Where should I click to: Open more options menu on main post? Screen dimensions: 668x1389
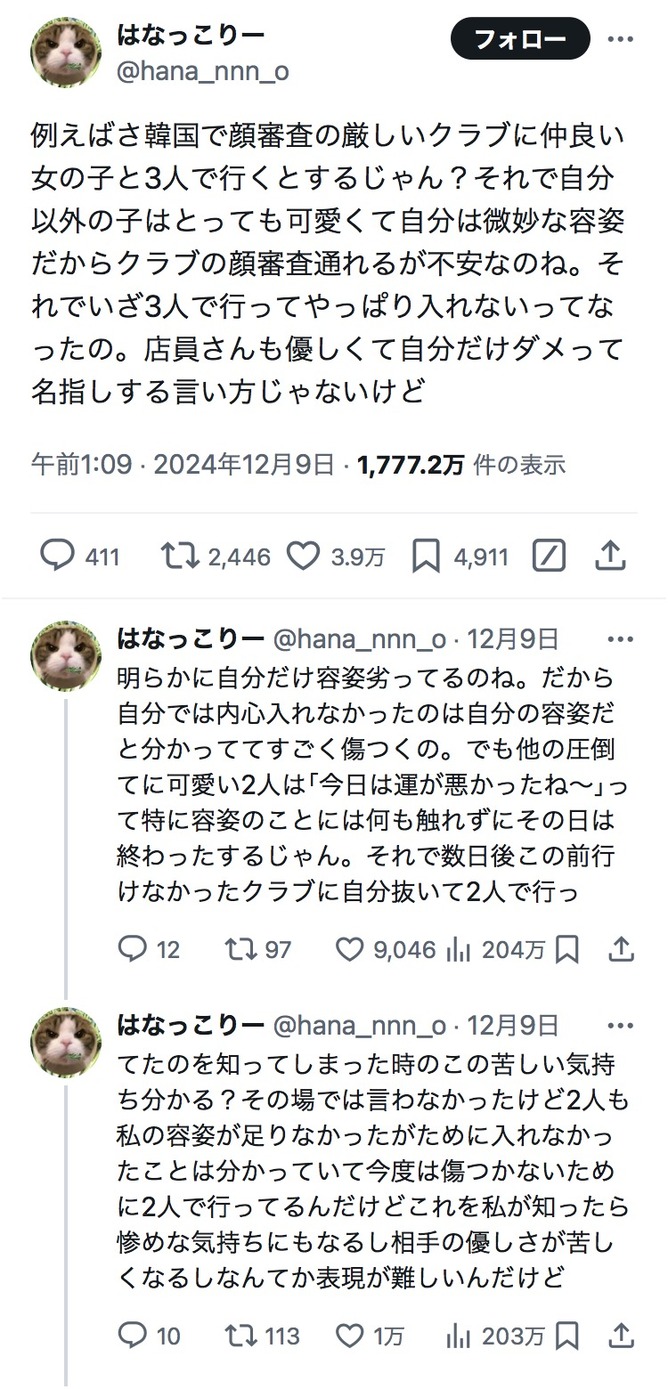[x=621, y=40]
